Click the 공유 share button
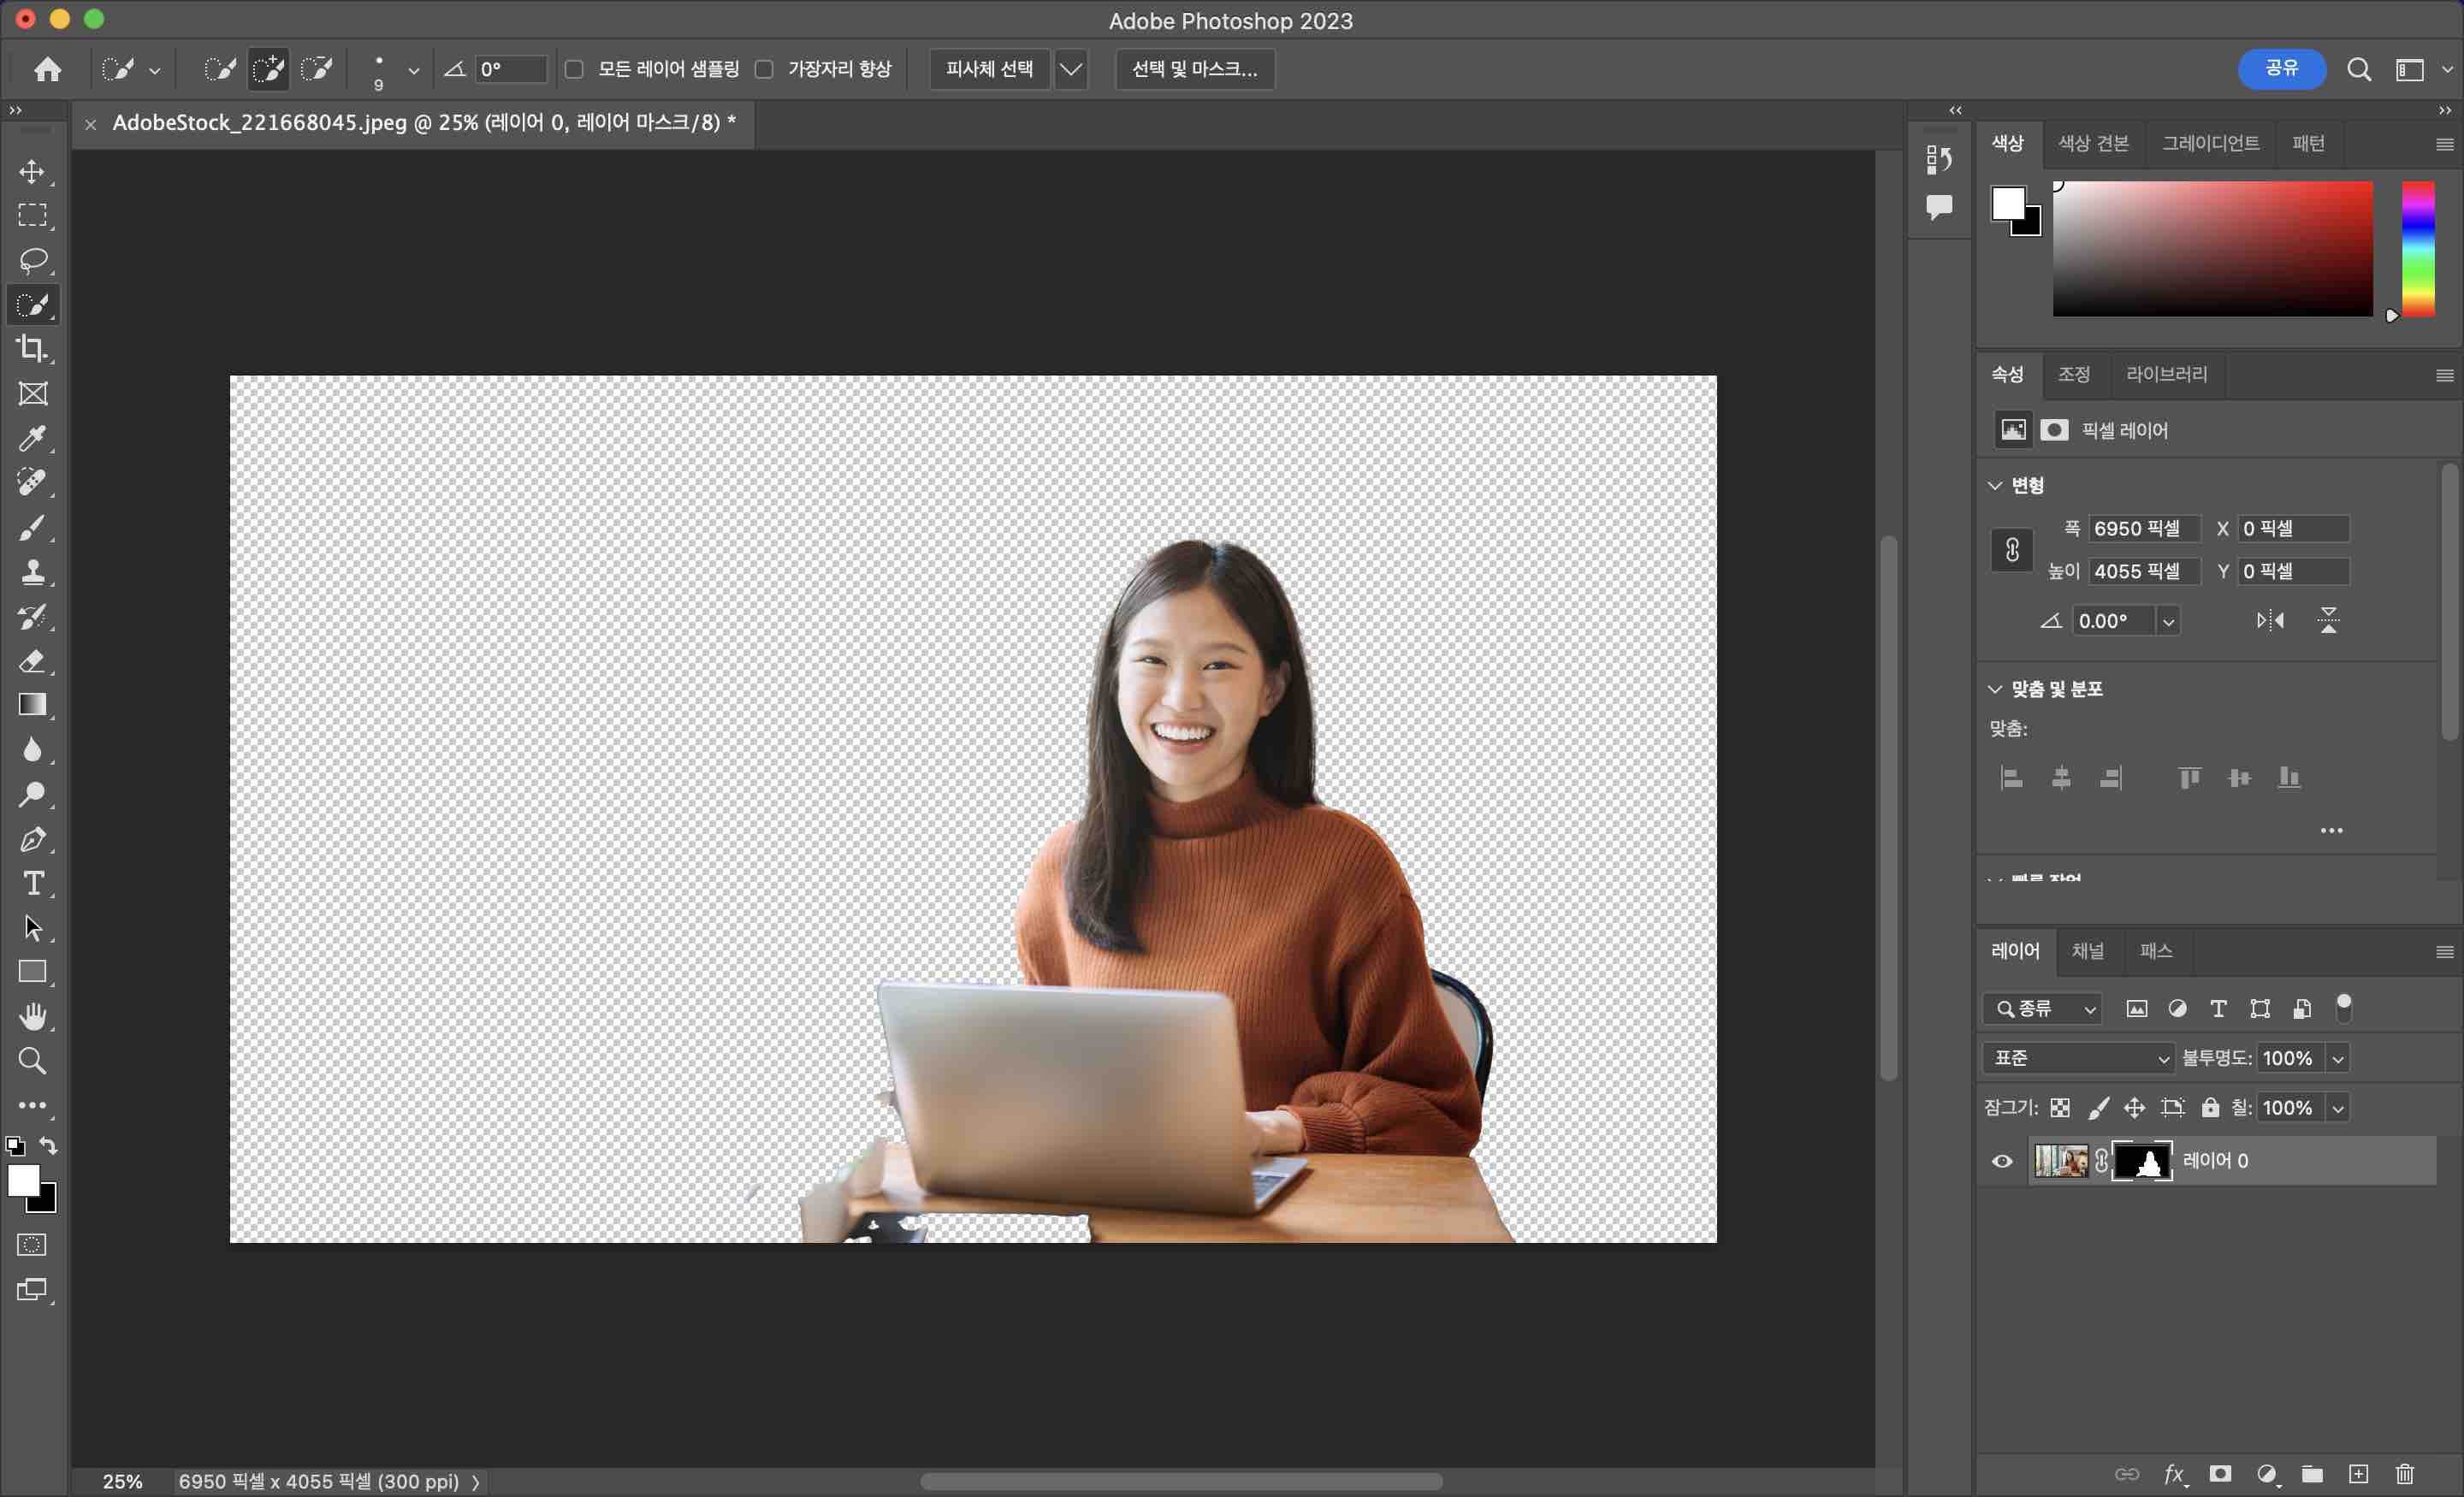 pyautogui.click(x=2281, y=68)
